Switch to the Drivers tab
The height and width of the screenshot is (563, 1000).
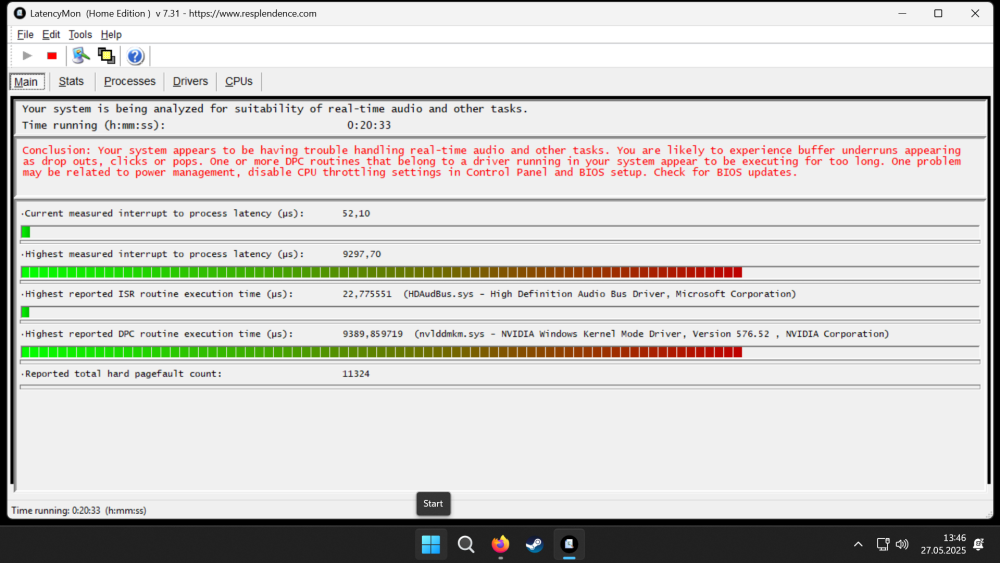[190, 81]
